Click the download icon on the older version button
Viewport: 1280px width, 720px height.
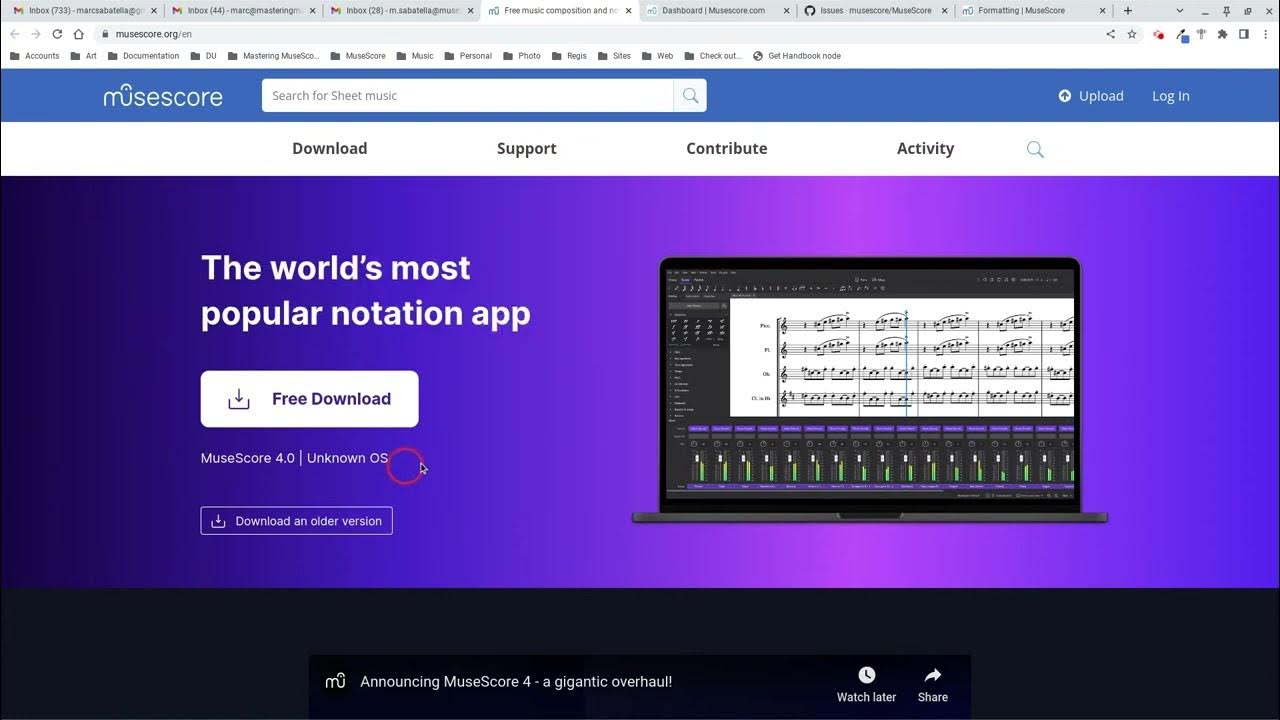[218, 521]
